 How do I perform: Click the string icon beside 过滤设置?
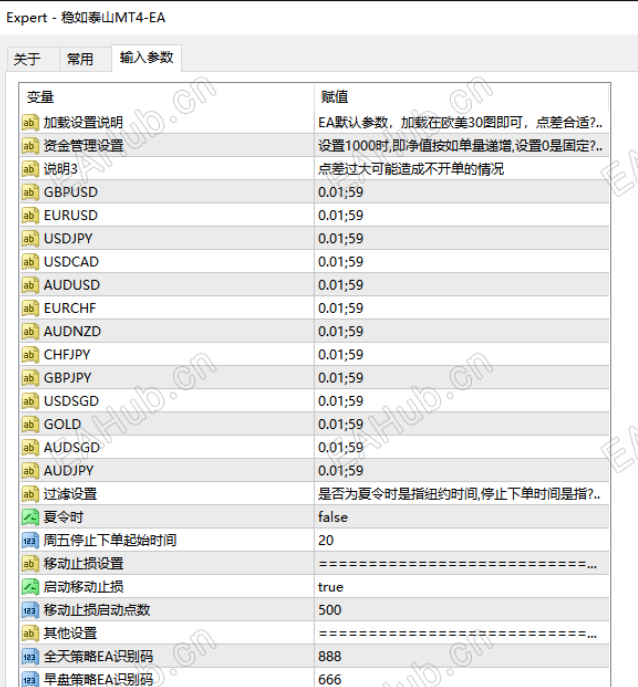(30, 494)
